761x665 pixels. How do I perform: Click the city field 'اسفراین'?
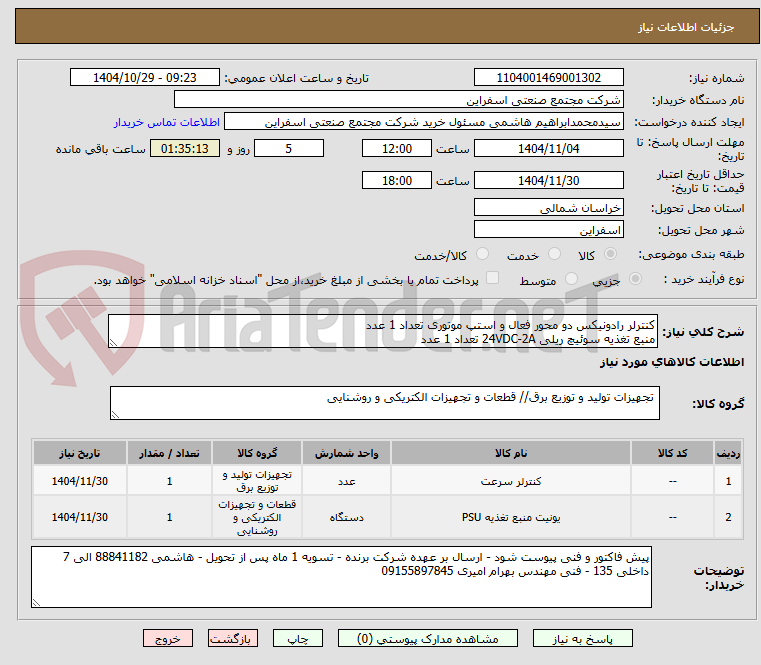coord(548,229)
